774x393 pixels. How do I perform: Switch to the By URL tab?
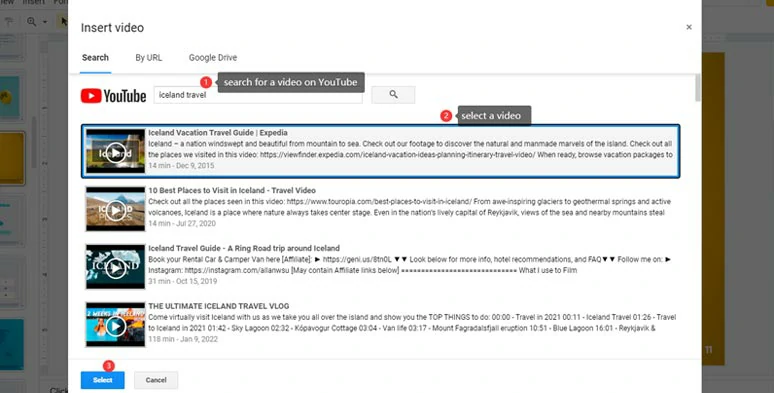point(149,57)
